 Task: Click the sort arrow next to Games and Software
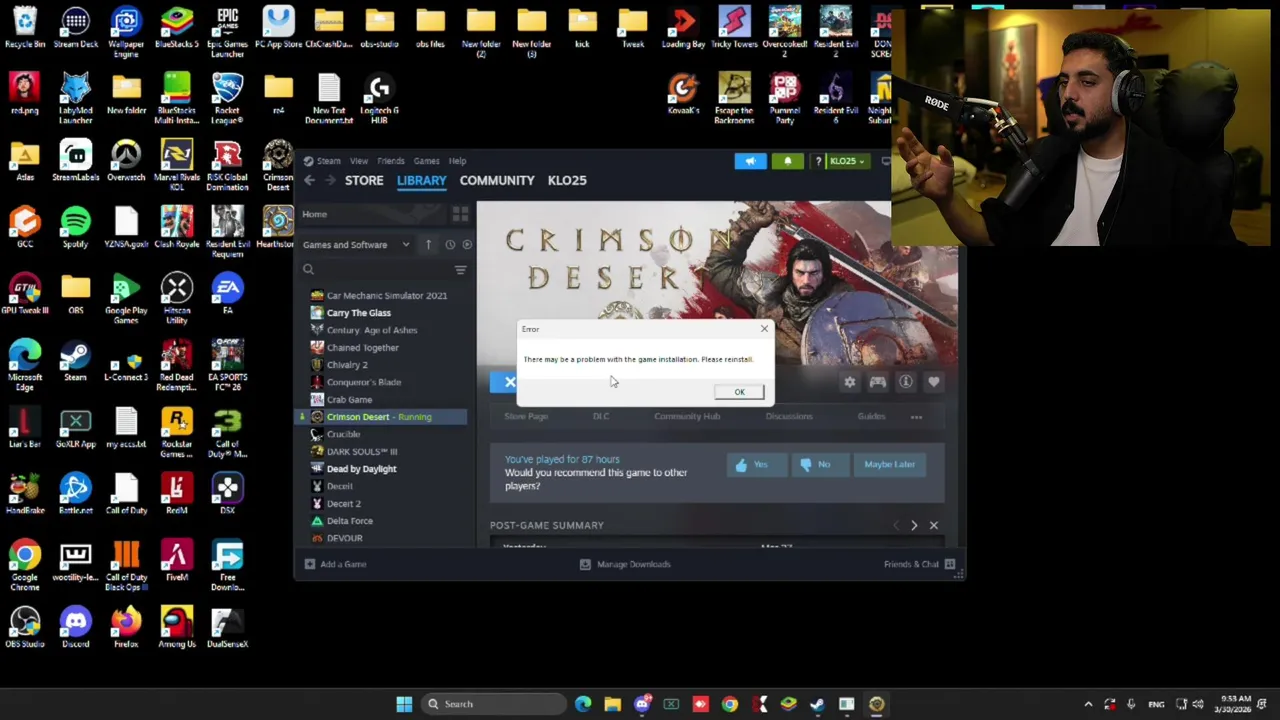tap(428, 245)
